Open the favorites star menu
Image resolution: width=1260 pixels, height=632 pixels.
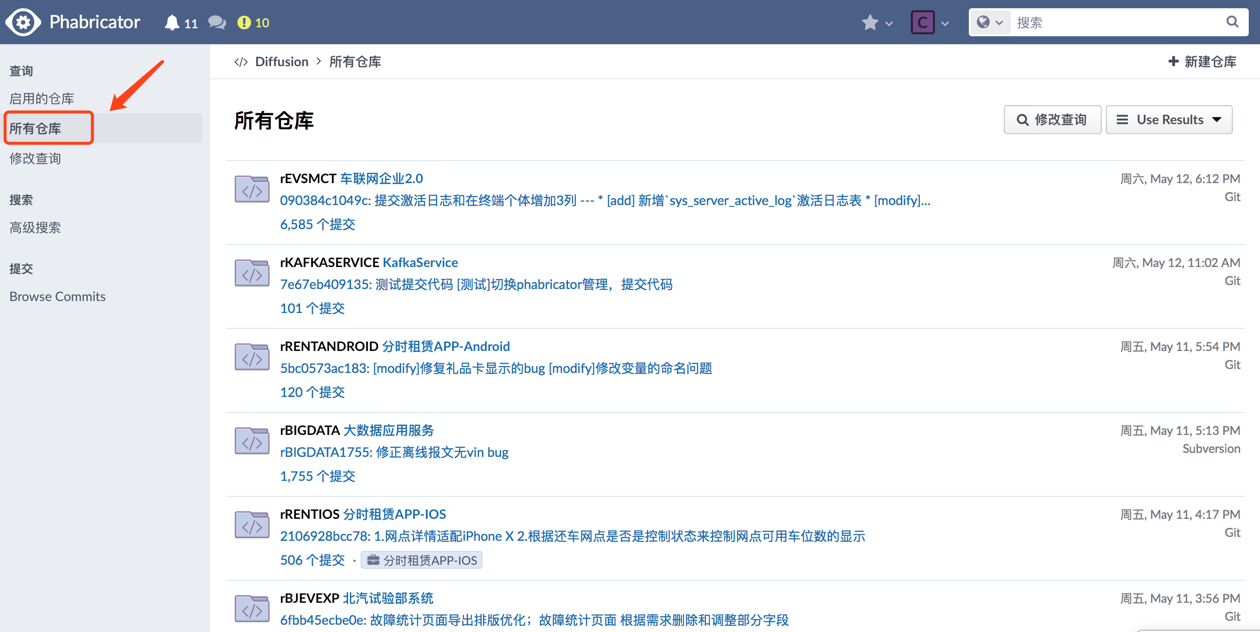coord(877,22)
